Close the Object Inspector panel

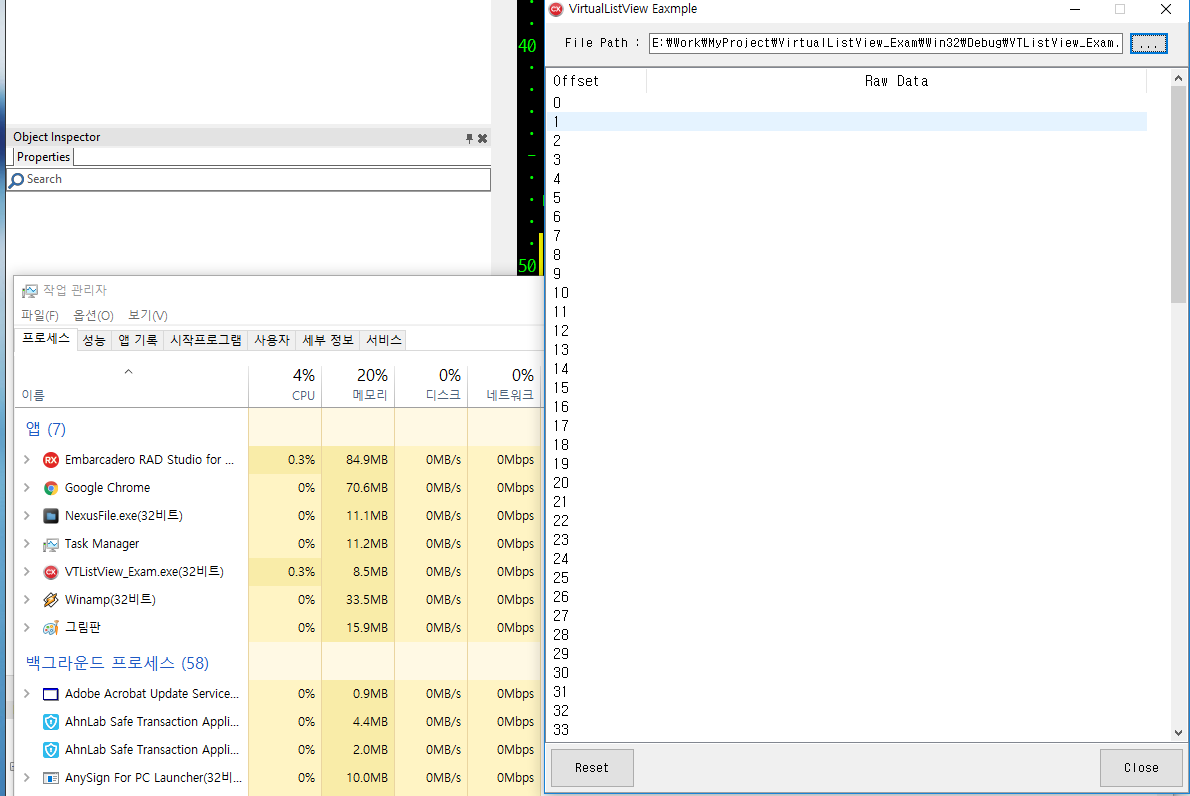[x=482, y=138]
